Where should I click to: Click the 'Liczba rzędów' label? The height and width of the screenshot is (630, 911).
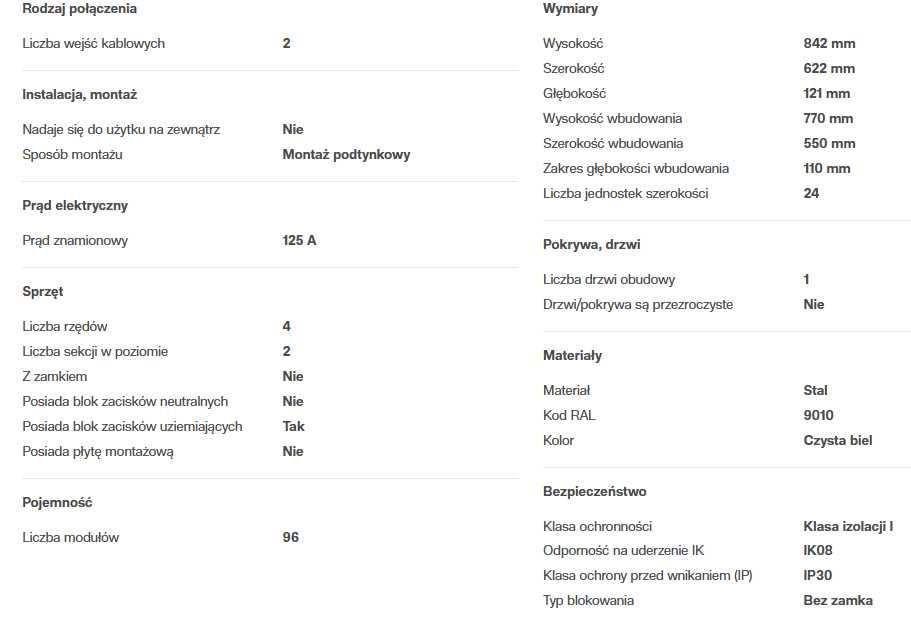pyautogui.click(x=65, y=327)
